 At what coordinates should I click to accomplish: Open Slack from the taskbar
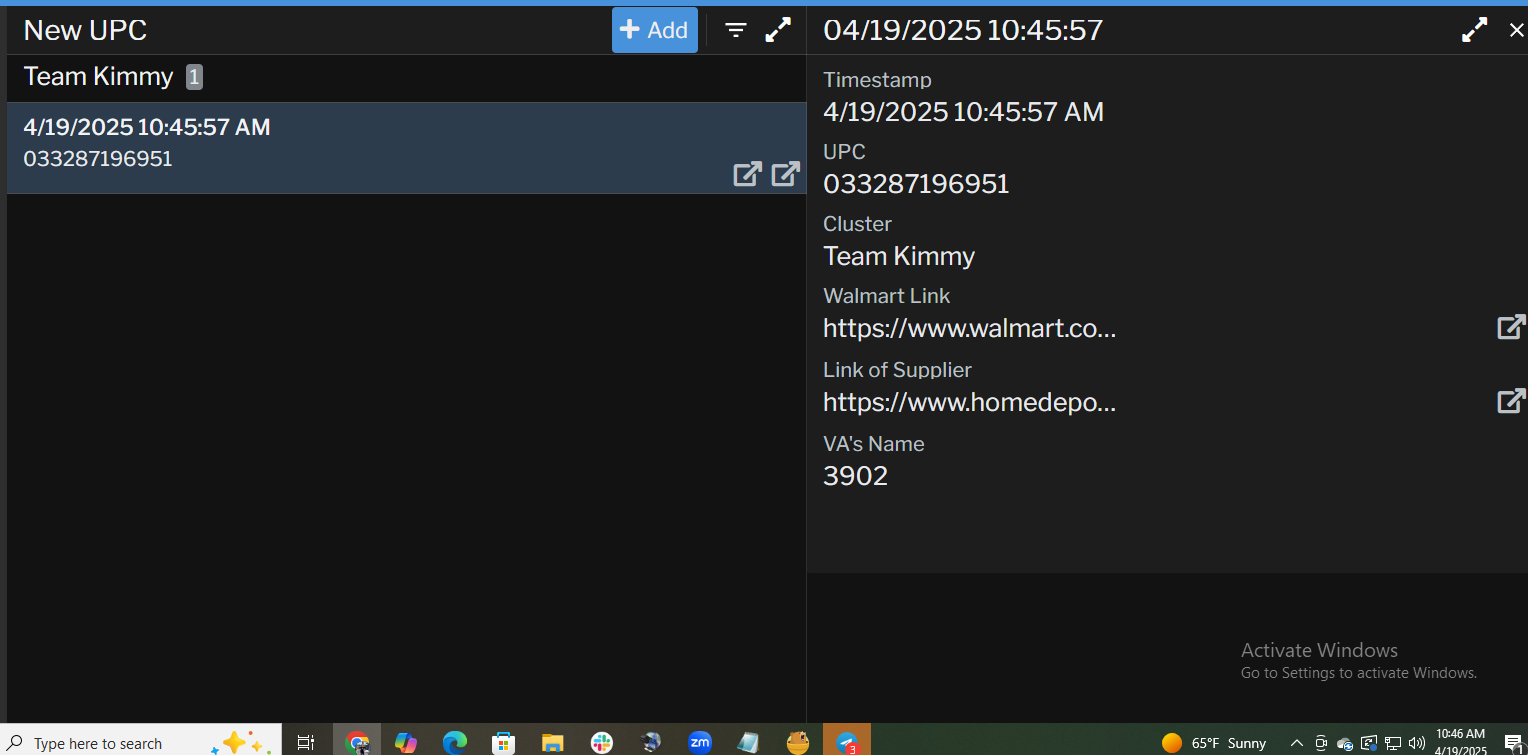(601, 742)
